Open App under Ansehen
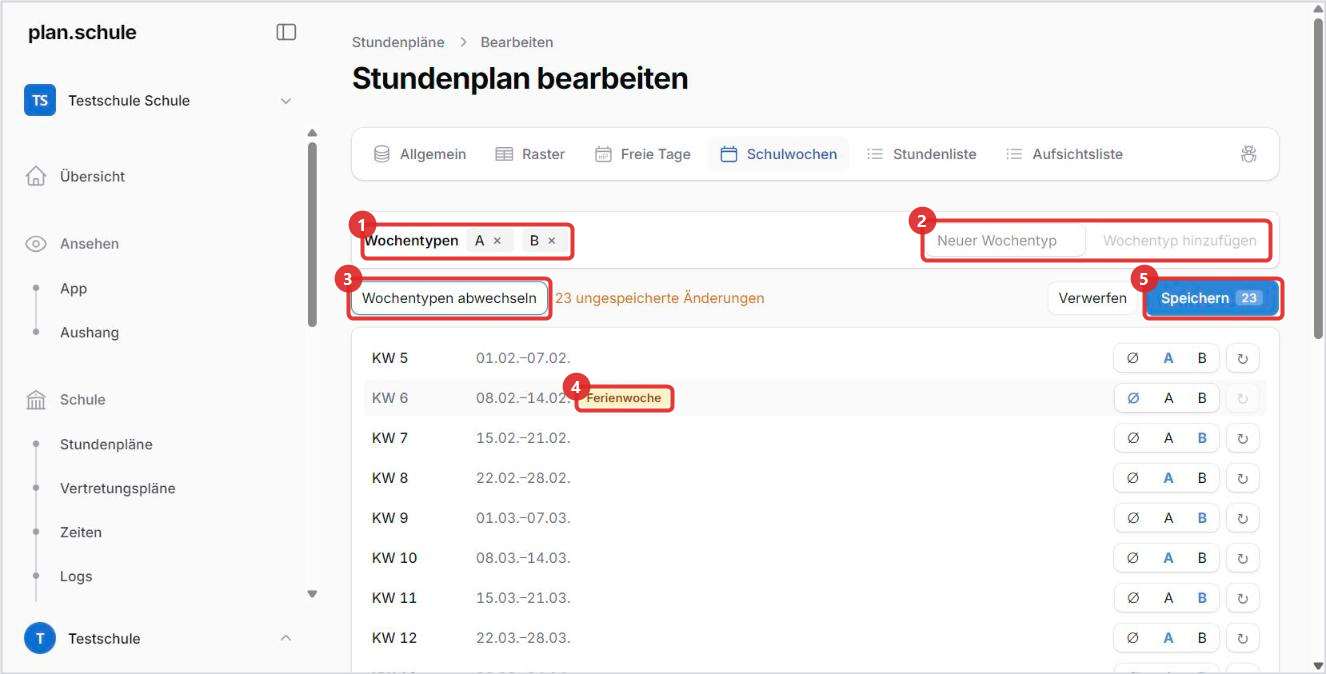This screenshot has height=674, width=1326. click(73, 288)
